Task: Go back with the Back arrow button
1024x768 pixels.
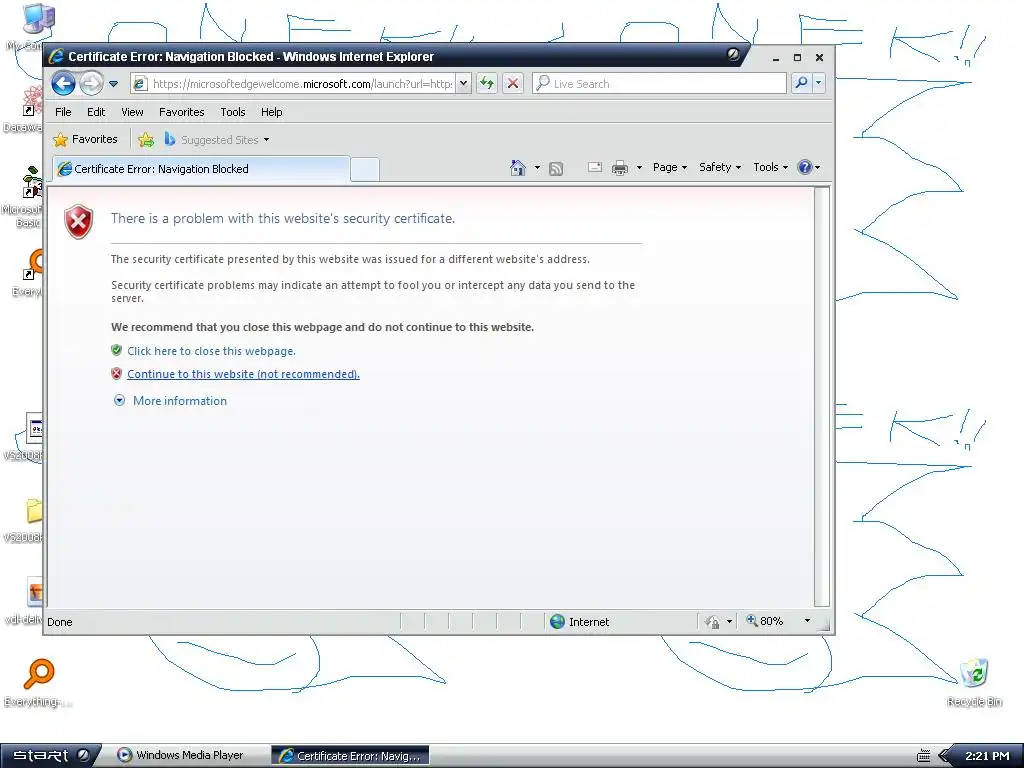Action: pyautogui.click(x=63, y=84)
